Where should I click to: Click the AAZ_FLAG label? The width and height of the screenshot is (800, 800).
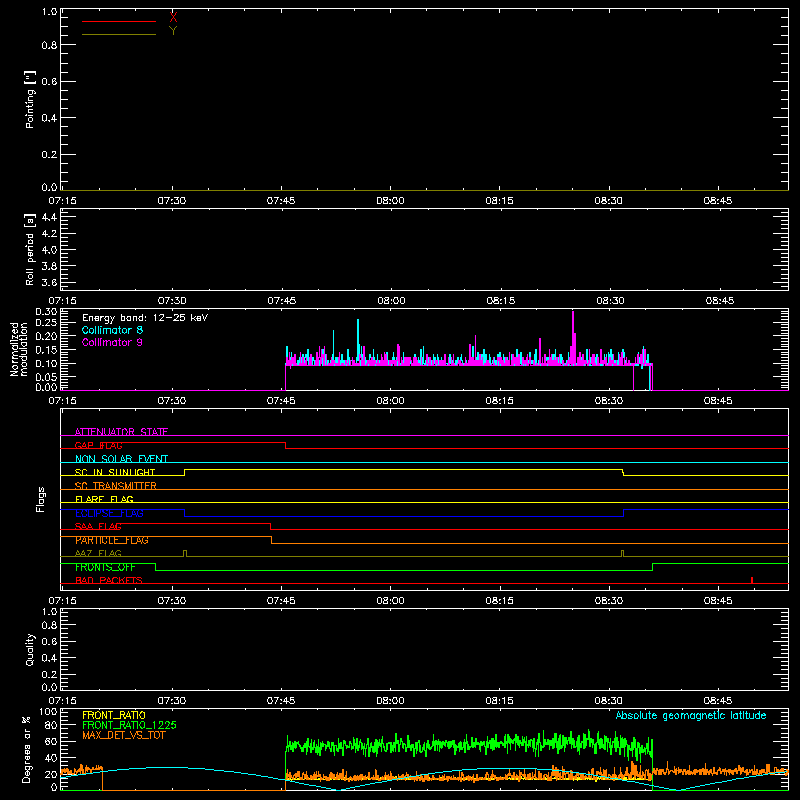pos(98,554)
